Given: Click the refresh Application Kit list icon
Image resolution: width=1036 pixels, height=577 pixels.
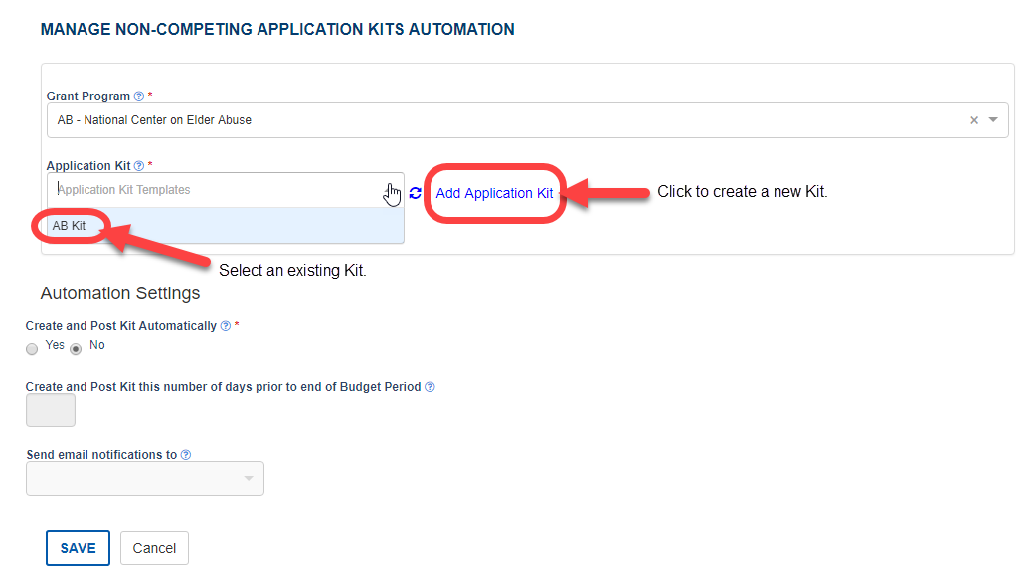Looking at the screenshot, I should pos(416,193).
